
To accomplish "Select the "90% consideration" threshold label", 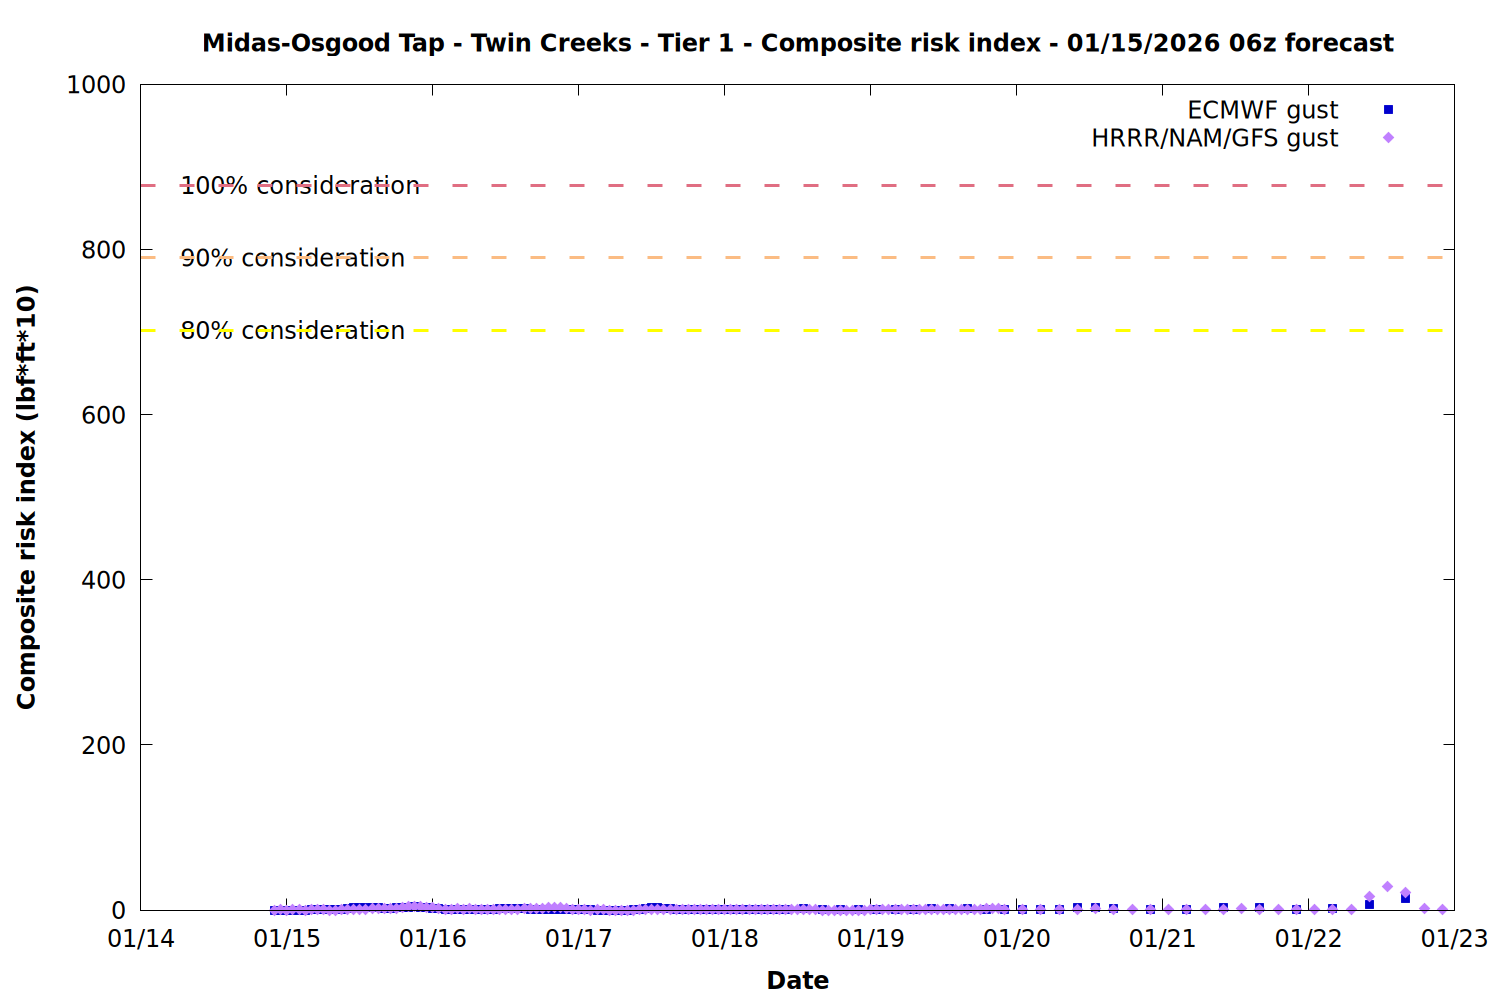I will pos(293,258).
